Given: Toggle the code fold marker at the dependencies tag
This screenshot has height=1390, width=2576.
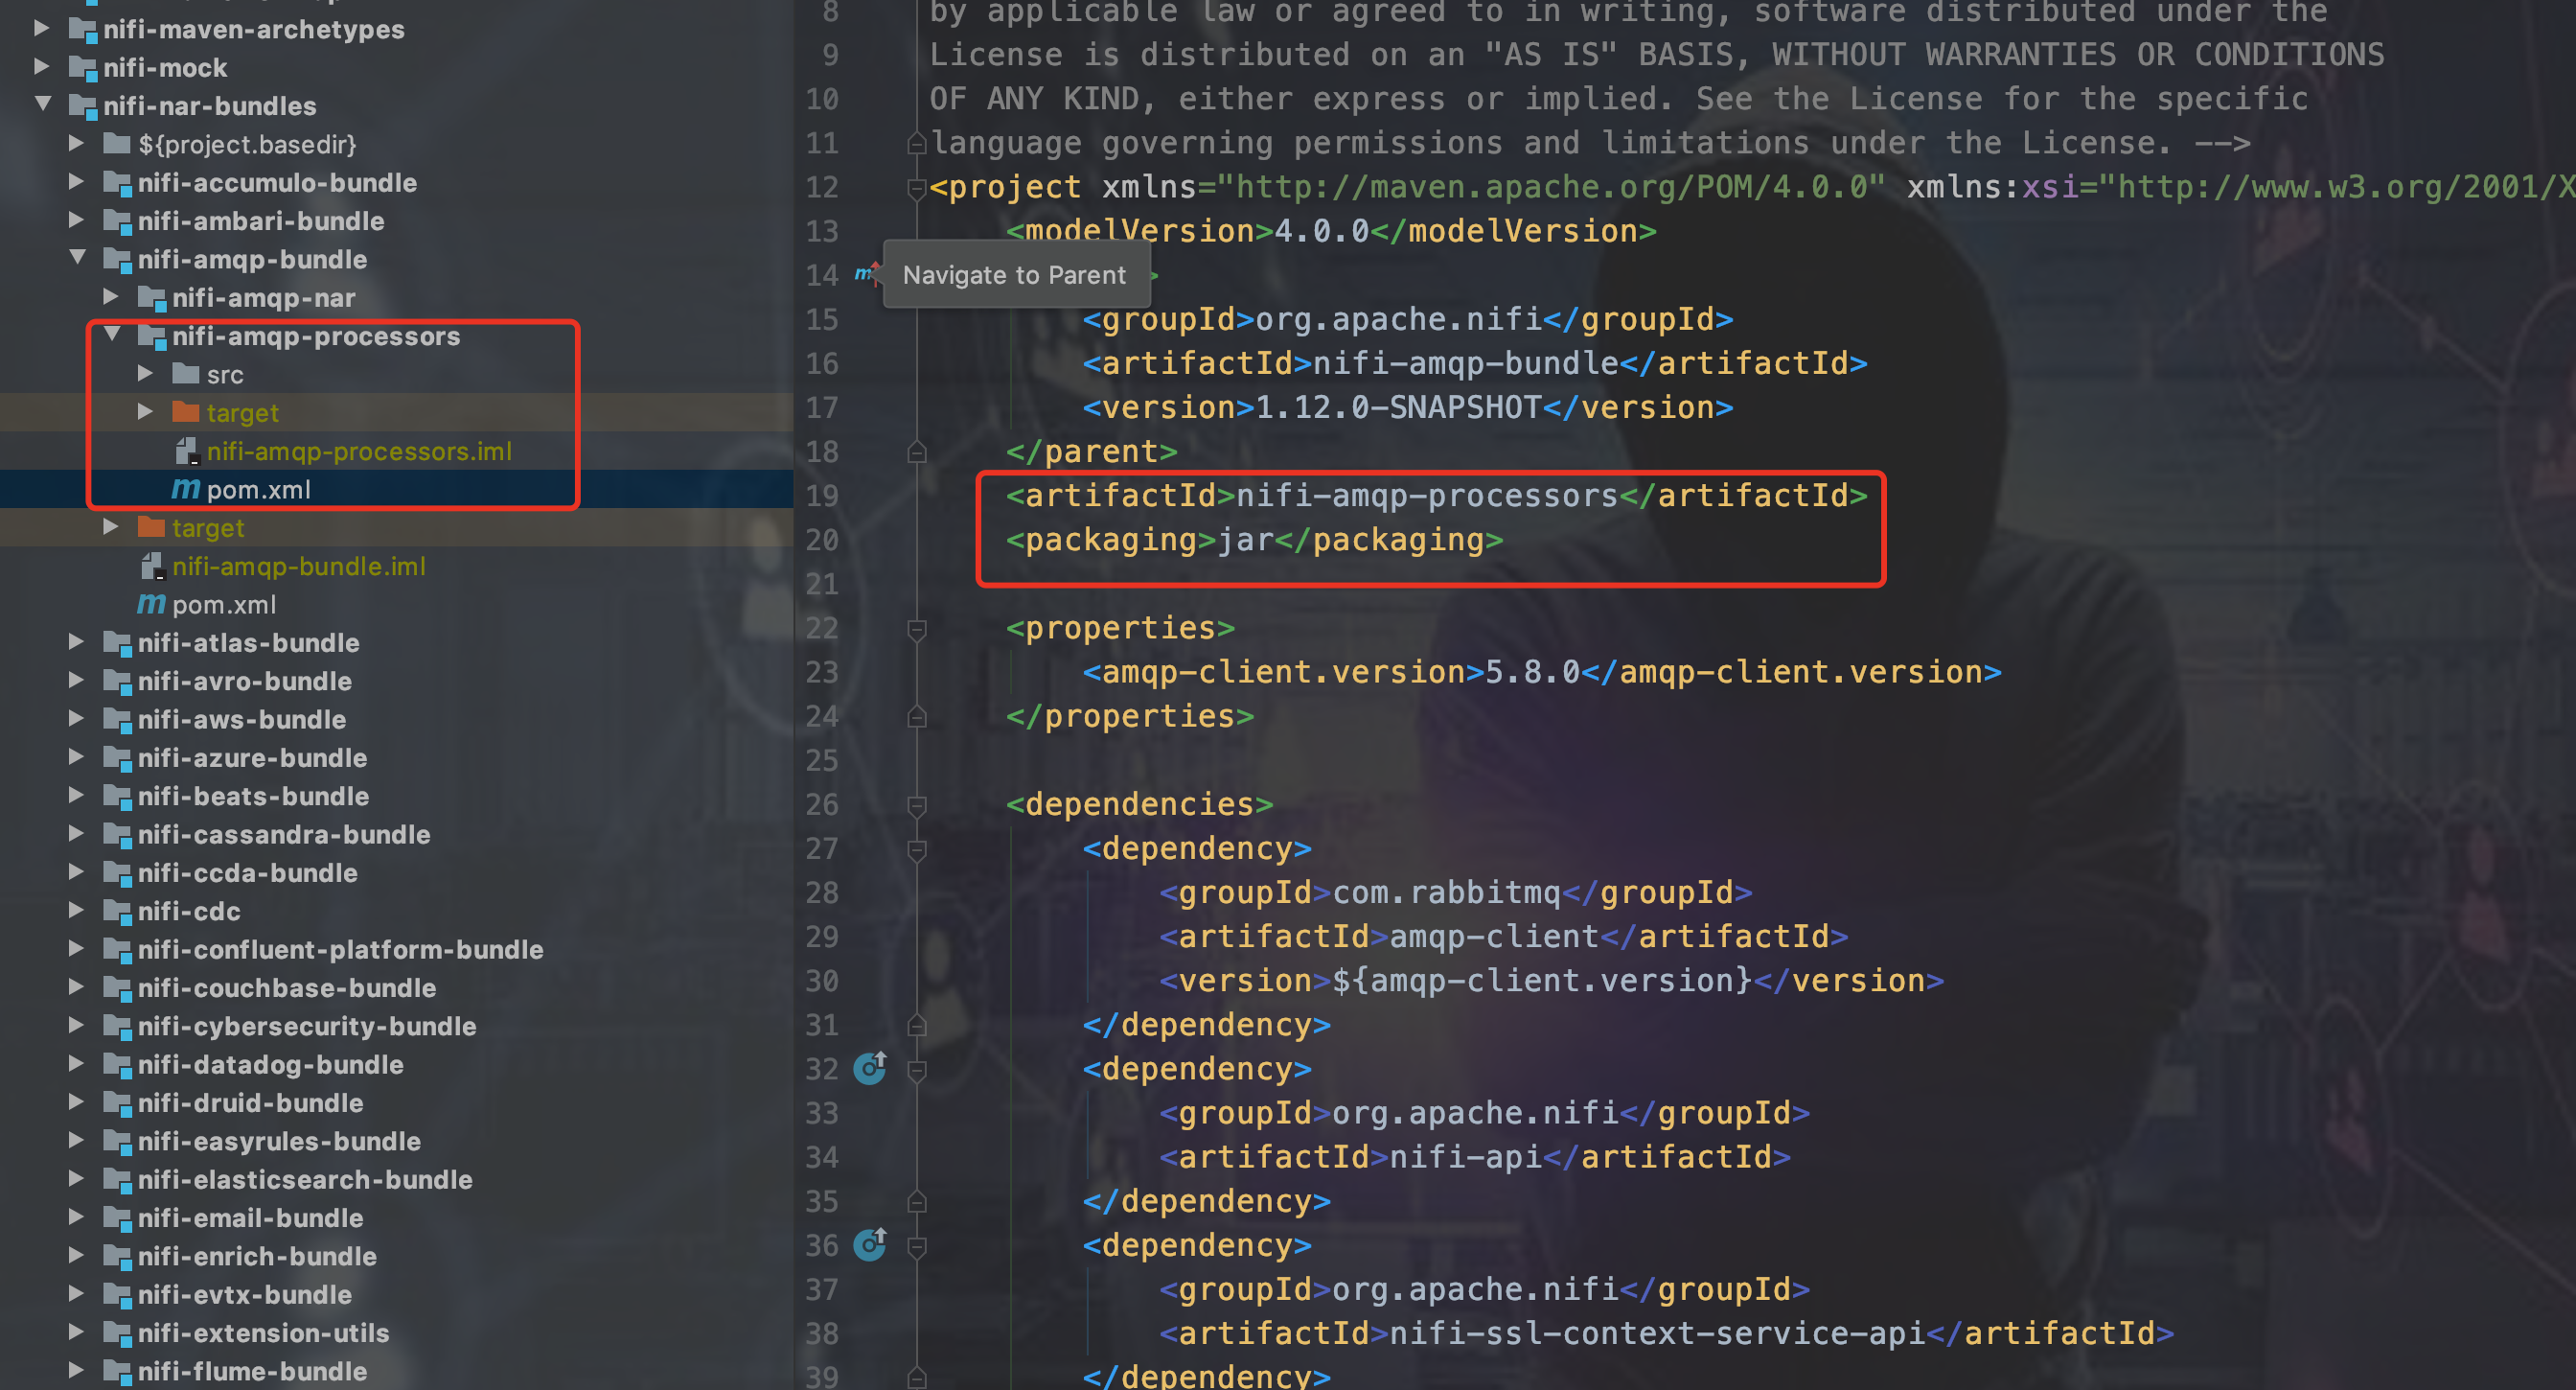Looking at the screenshot, I should tap(916, 805).
